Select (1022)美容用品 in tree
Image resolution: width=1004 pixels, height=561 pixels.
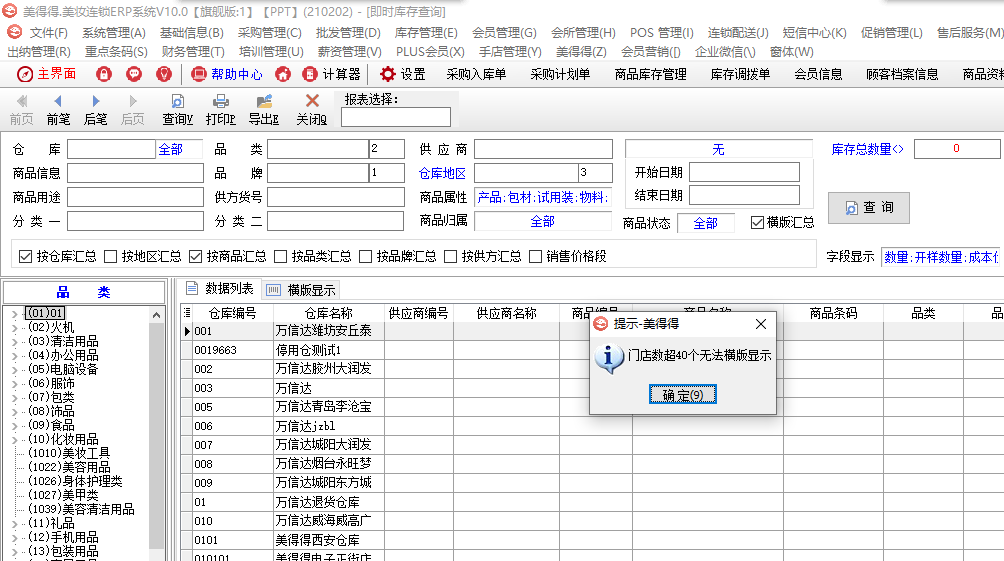(x=69, y=468)
